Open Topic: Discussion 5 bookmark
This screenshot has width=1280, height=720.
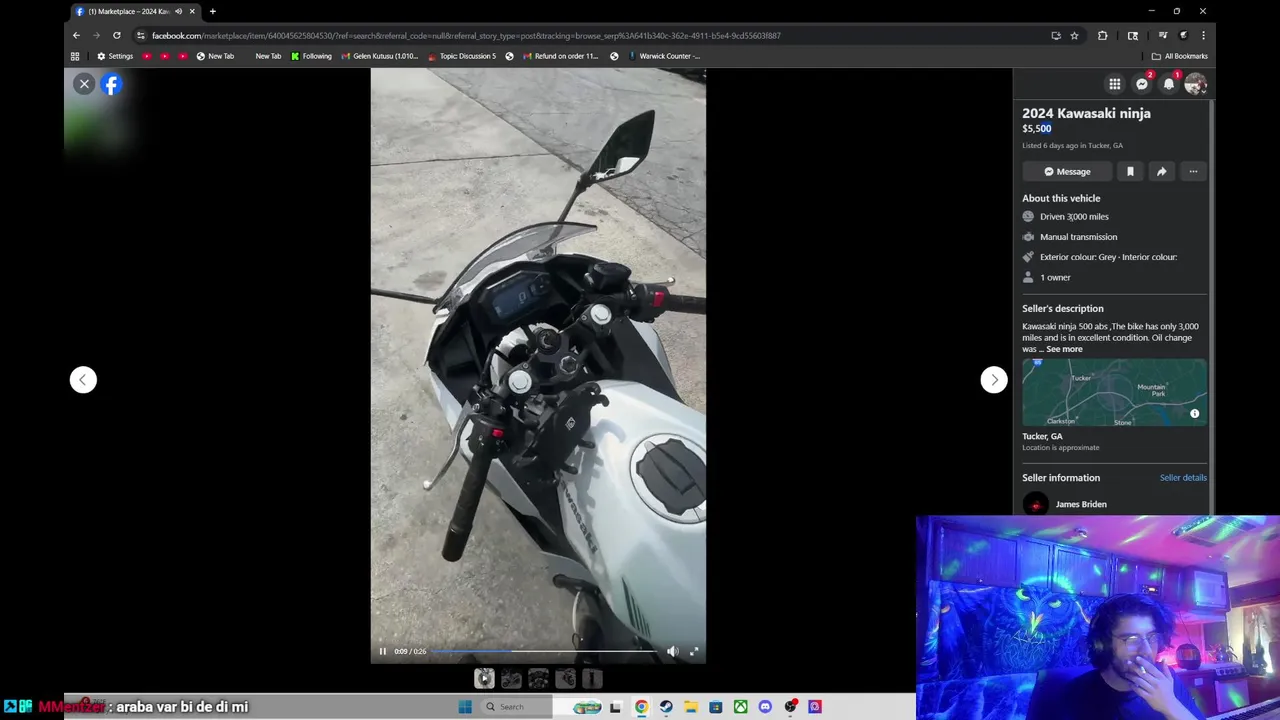pos(462,56)
